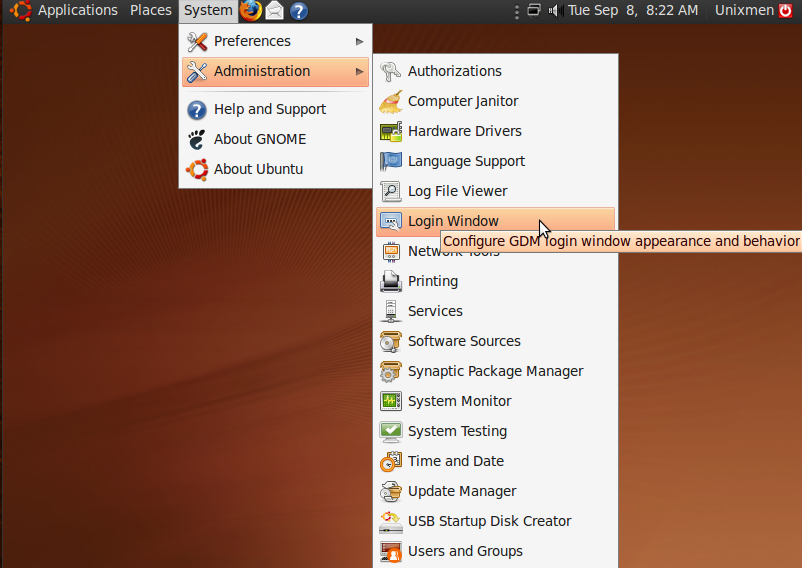
Task: Open System Testing
Action: pyautogui.click(x=495, y=431)
